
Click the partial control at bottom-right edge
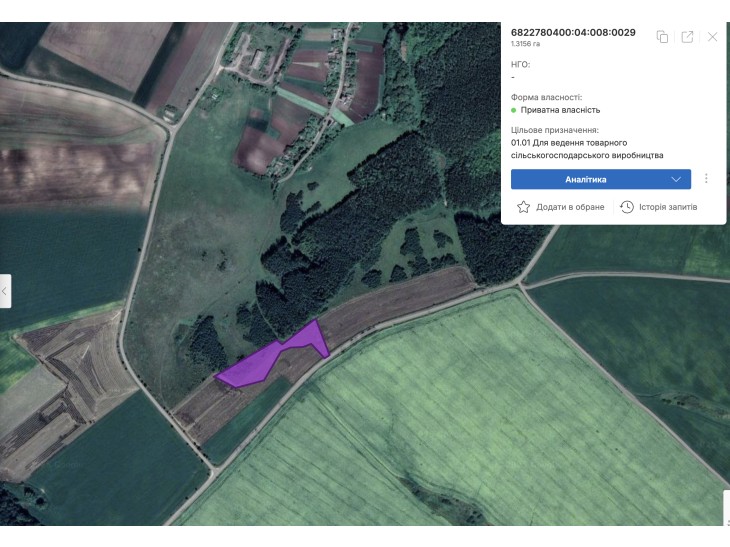pyautogui.click(x=726, y=508)
